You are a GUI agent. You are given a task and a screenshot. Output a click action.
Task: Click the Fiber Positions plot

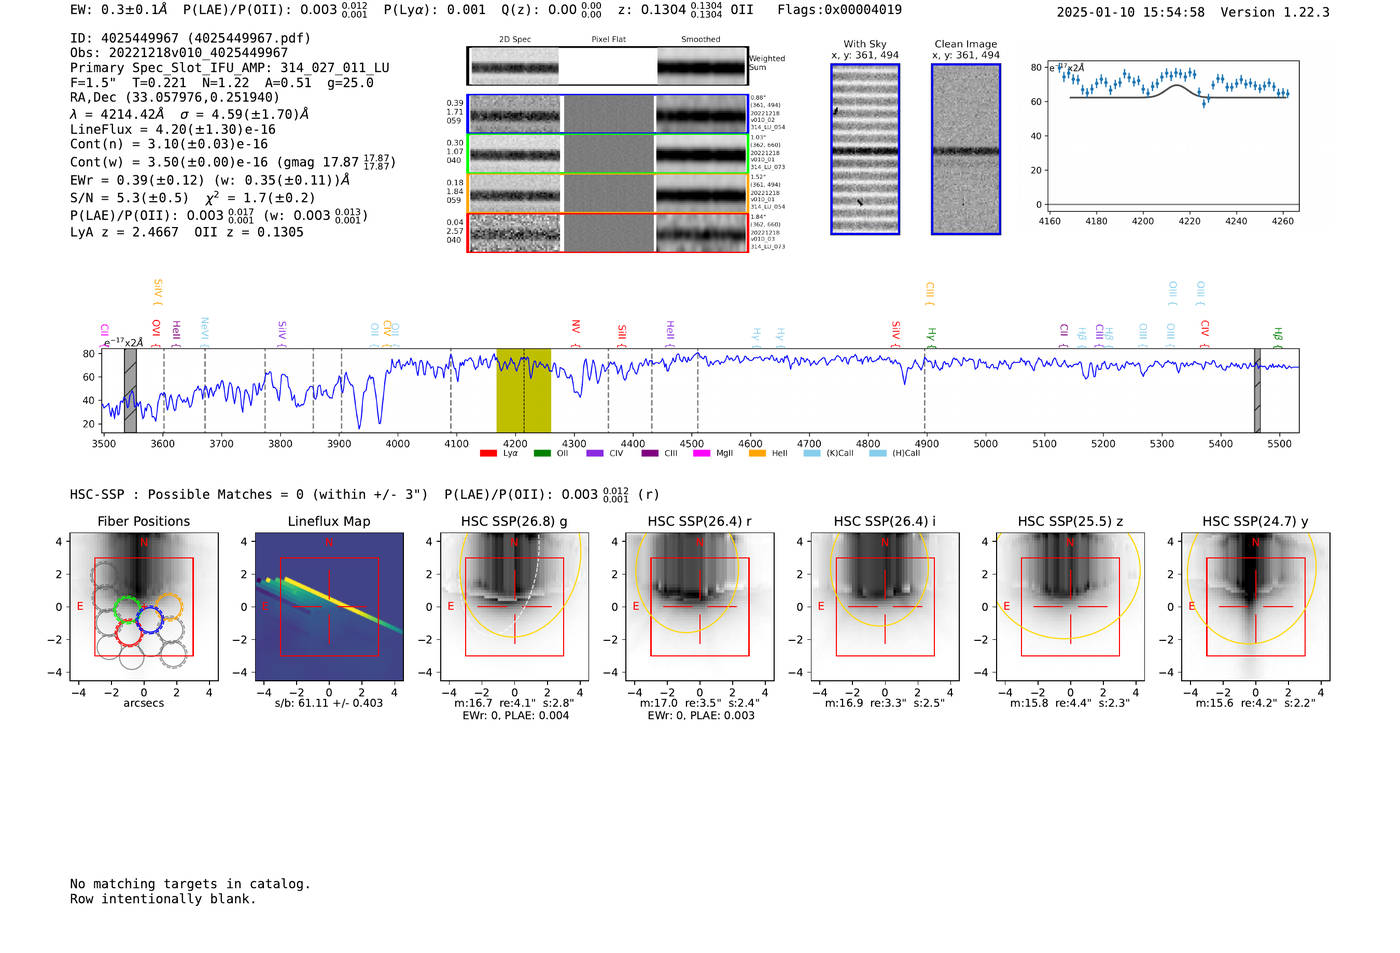point(144,606)
